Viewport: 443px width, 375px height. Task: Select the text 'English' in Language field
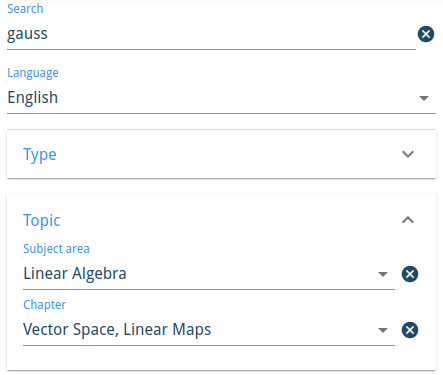pos(33,98)
